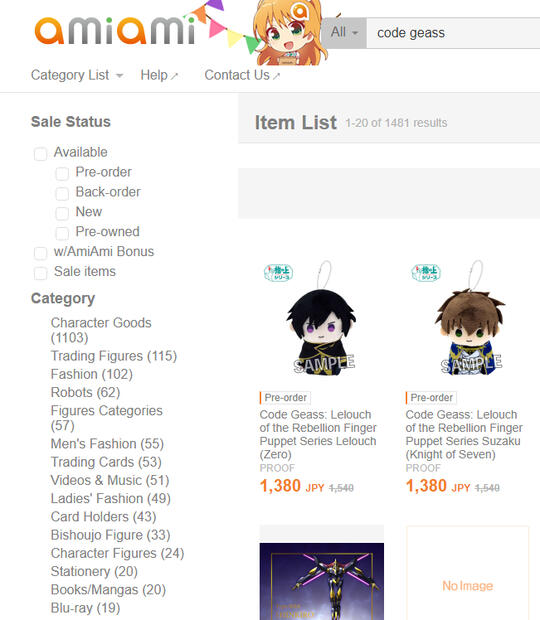Image resolution: width=540 pixels, height=620 pixels.
Task: Enable the Available checkbox
Action: pyautogui.click(x=40, y=154)
